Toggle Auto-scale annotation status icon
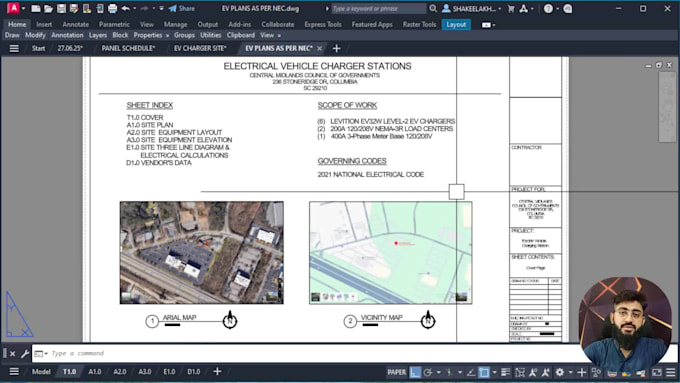The height and width of the screenshot is (383, 680). coord(546,372)
